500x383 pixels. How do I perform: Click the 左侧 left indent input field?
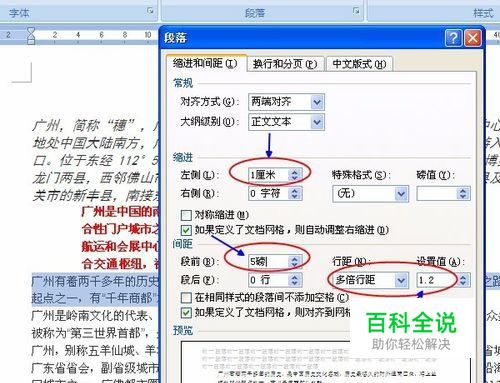point(268,175)
